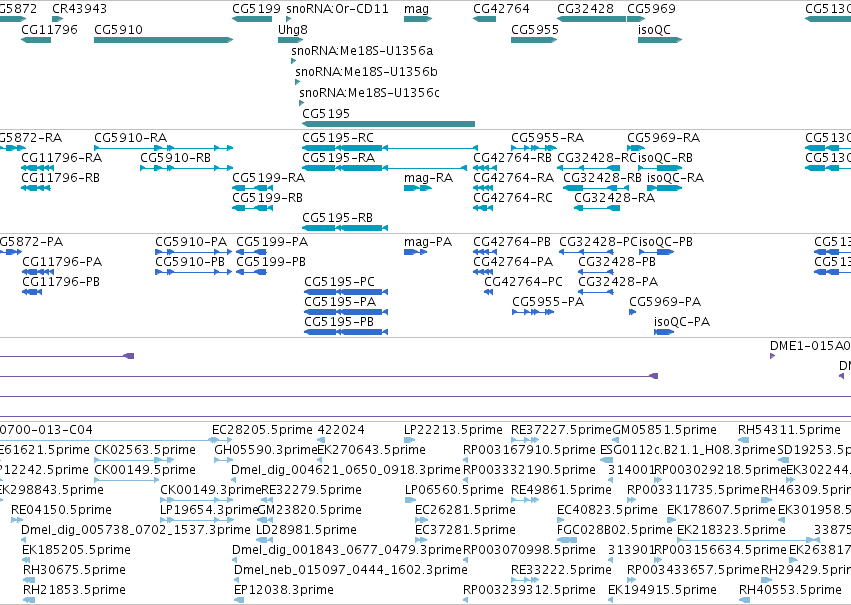This screenshot has height=605, width=851.
Task: Select the Uhg8 gene label
Action: 293,30
